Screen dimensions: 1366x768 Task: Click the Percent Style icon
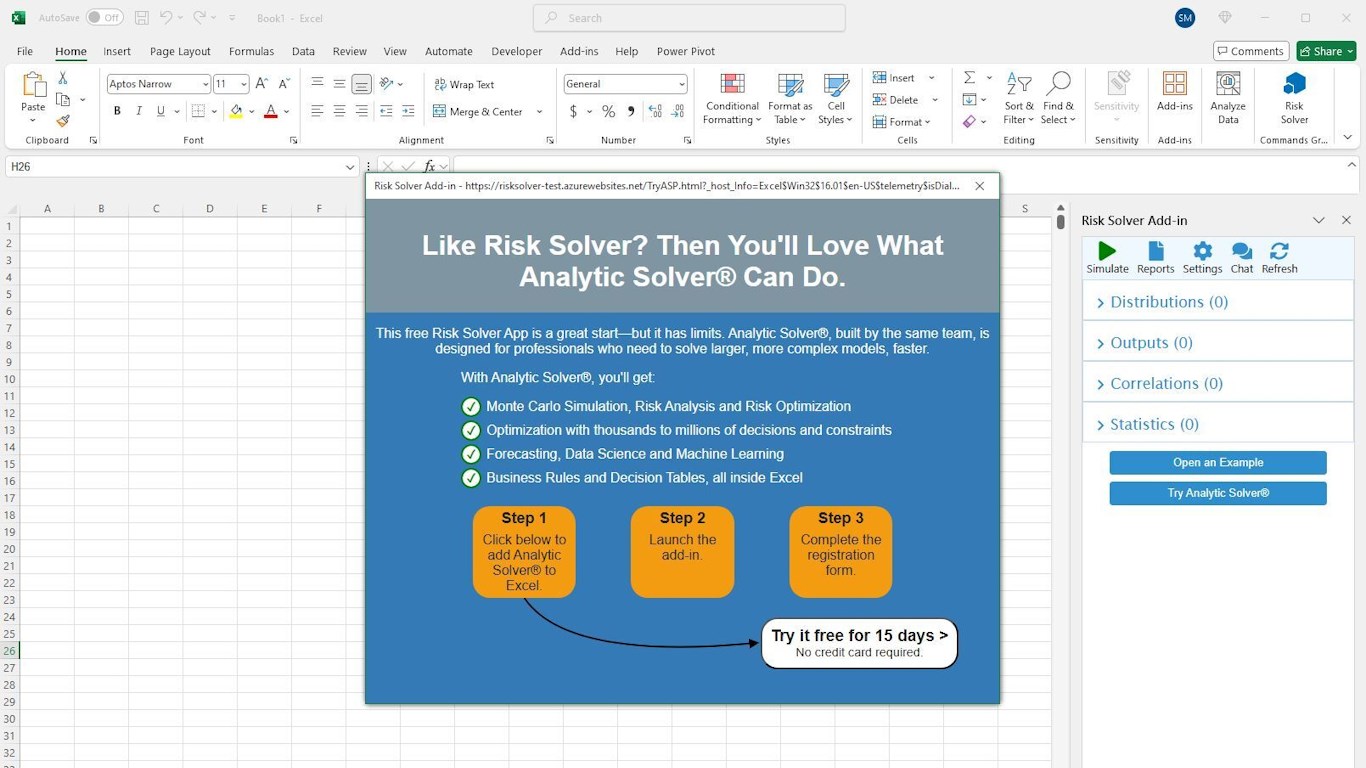tap(608, 111)
